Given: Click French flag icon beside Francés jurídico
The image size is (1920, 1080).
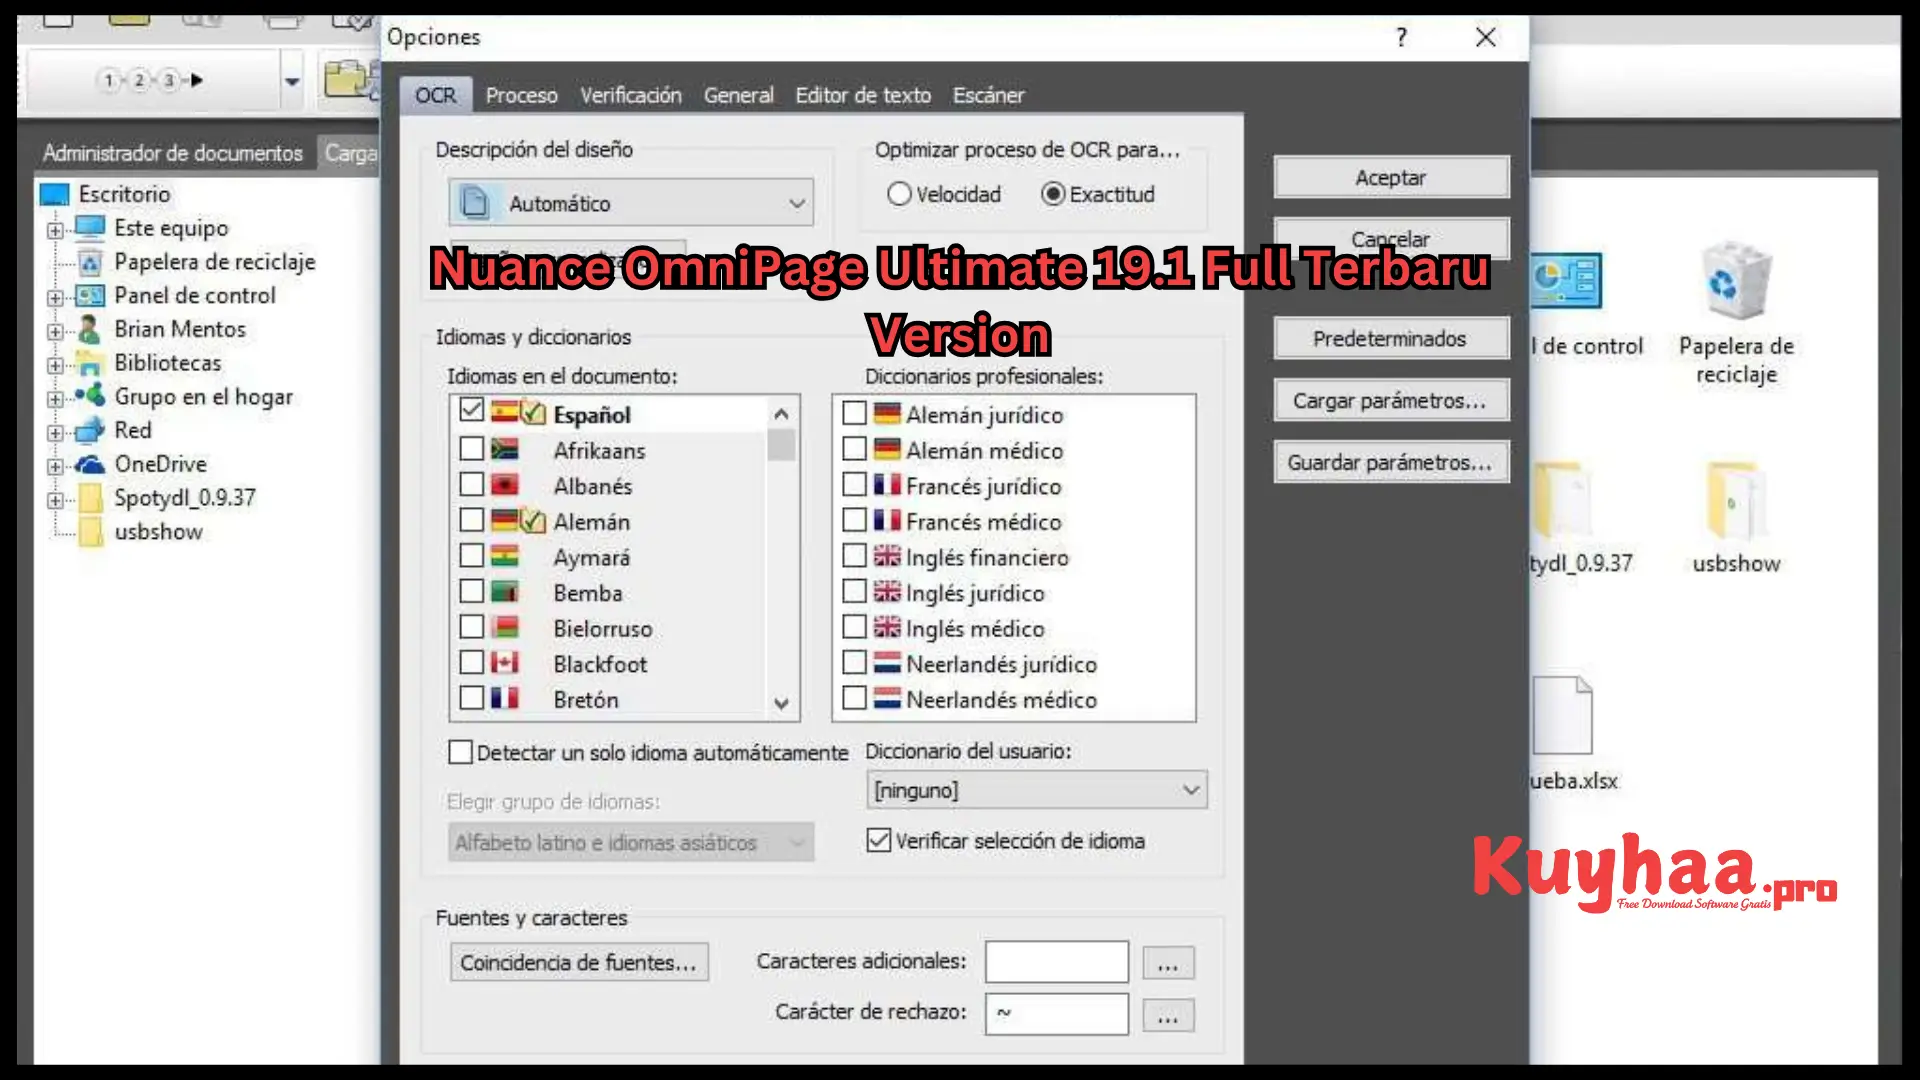Looking at the screenshot, I should tap(887, 484).
